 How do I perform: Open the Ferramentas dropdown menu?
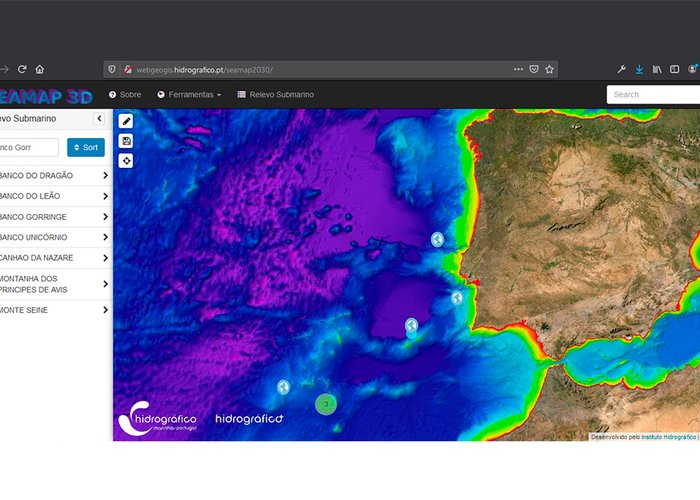189,95
